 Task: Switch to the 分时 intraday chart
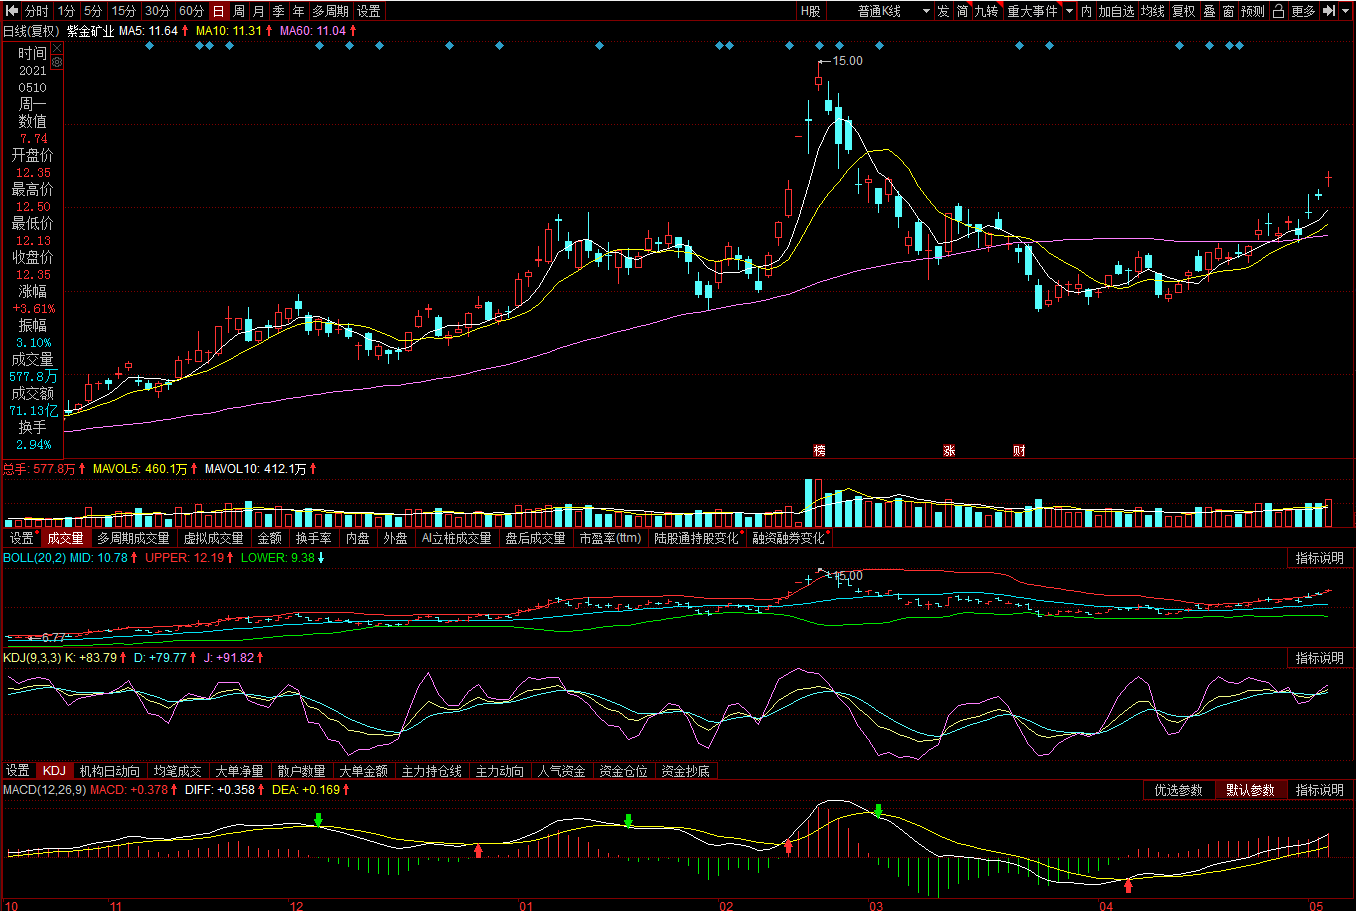click(x=37, y=11)
